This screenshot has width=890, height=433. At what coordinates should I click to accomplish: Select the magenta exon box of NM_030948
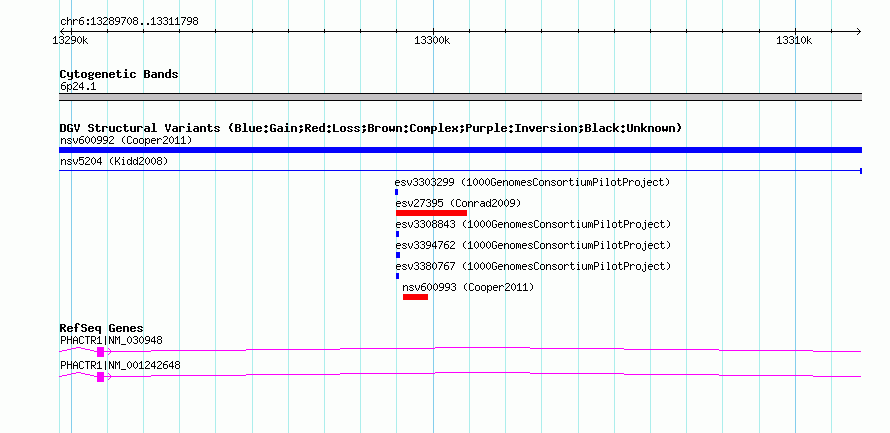(x=100, y=352)
